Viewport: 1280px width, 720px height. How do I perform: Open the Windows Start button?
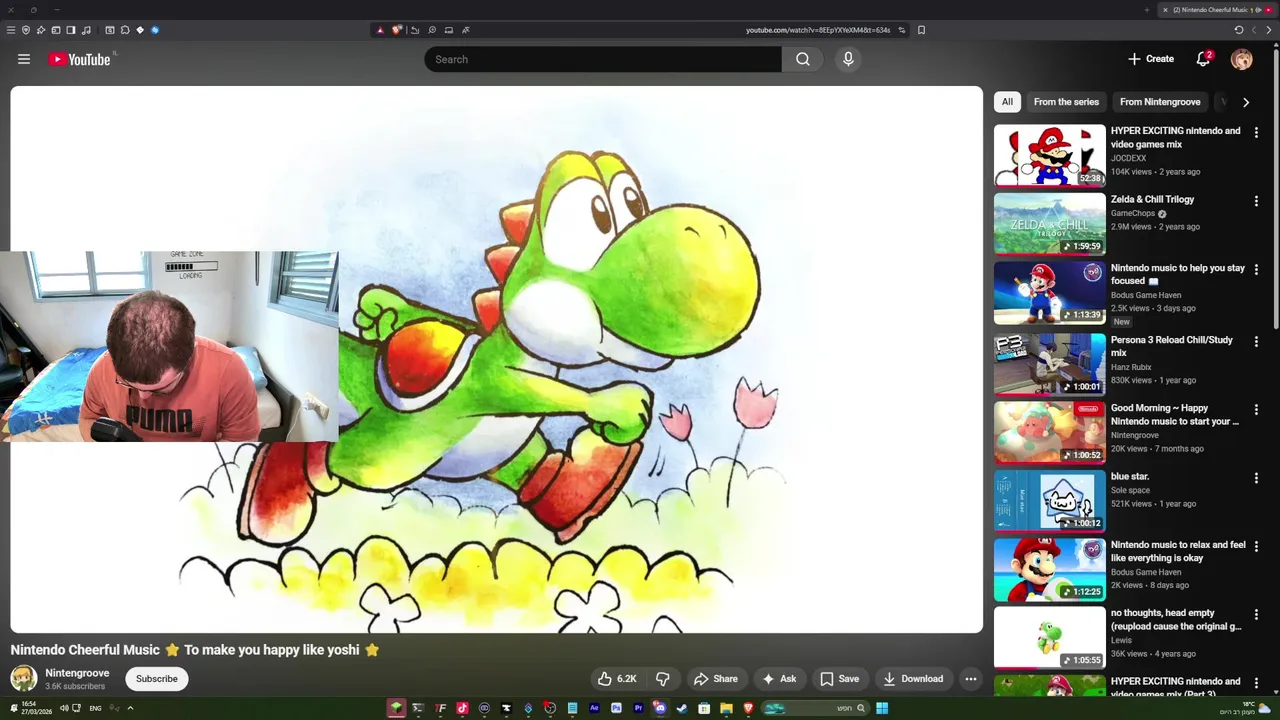[882, 708]
